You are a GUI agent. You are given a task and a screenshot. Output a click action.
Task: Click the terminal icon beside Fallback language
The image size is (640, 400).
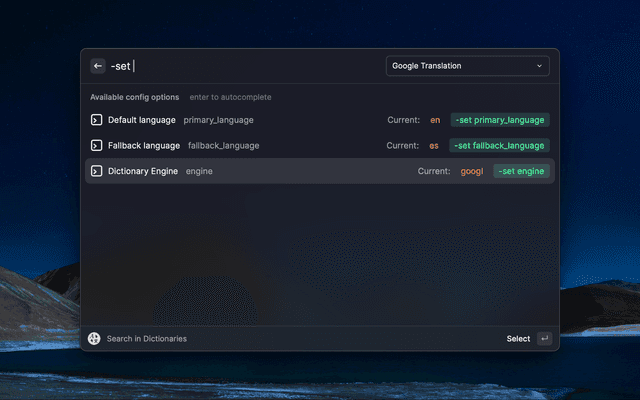[x=97, y=145]
